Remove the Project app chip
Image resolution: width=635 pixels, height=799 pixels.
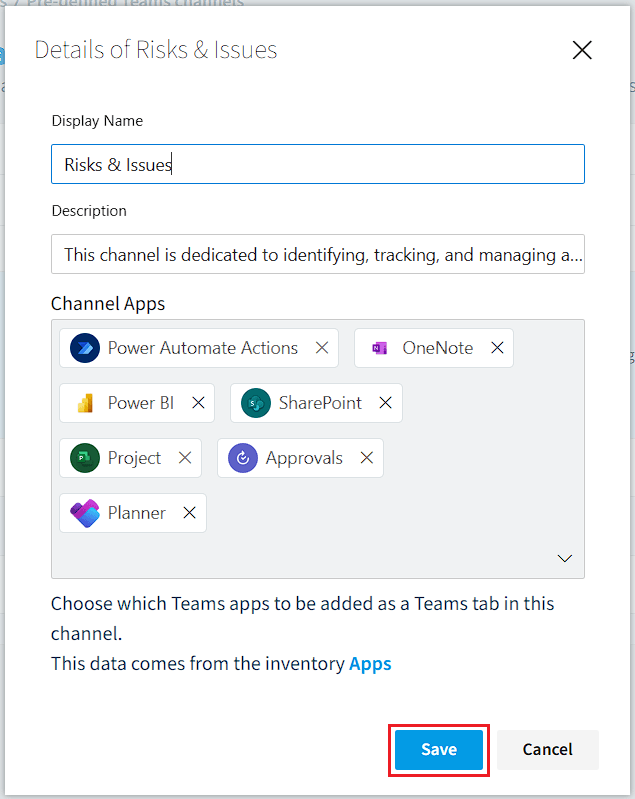pyautogui.click(x=185, y=458)
